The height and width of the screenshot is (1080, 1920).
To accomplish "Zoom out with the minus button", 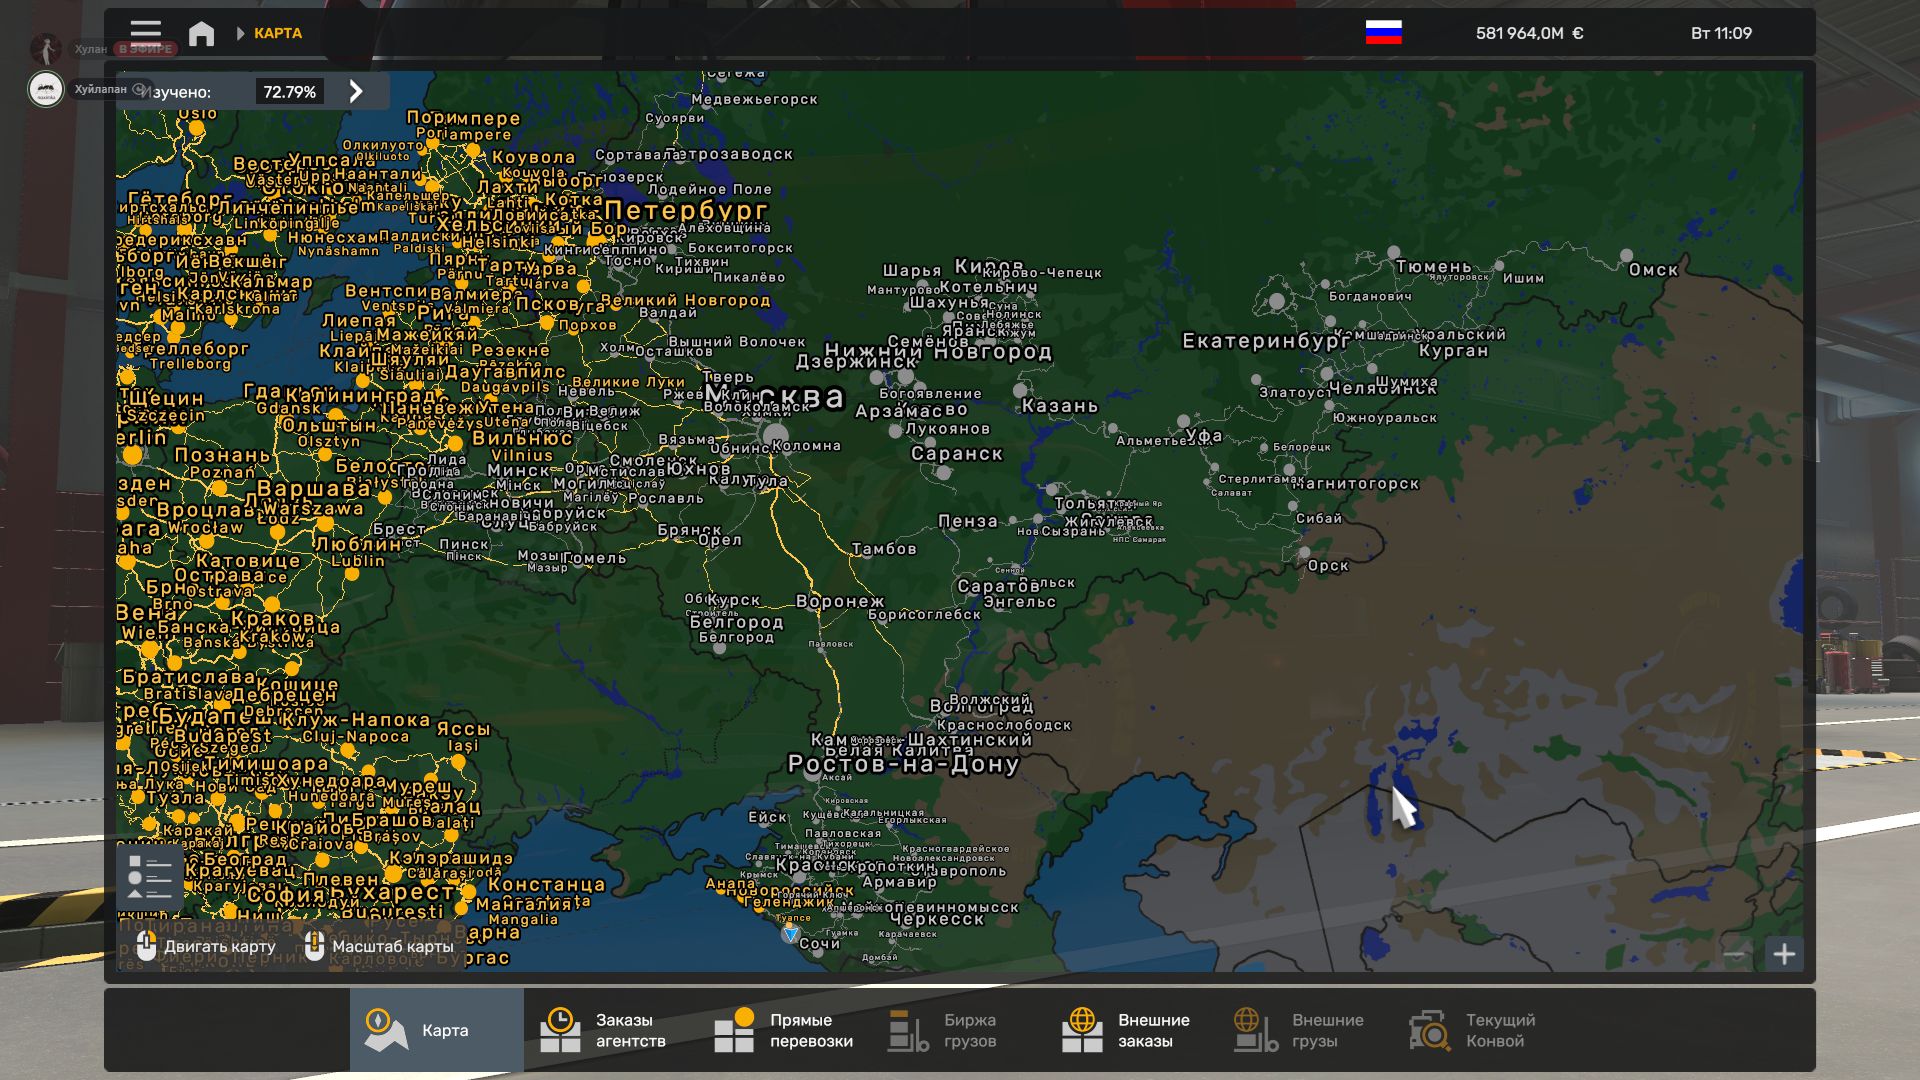I will (1735, 954).
